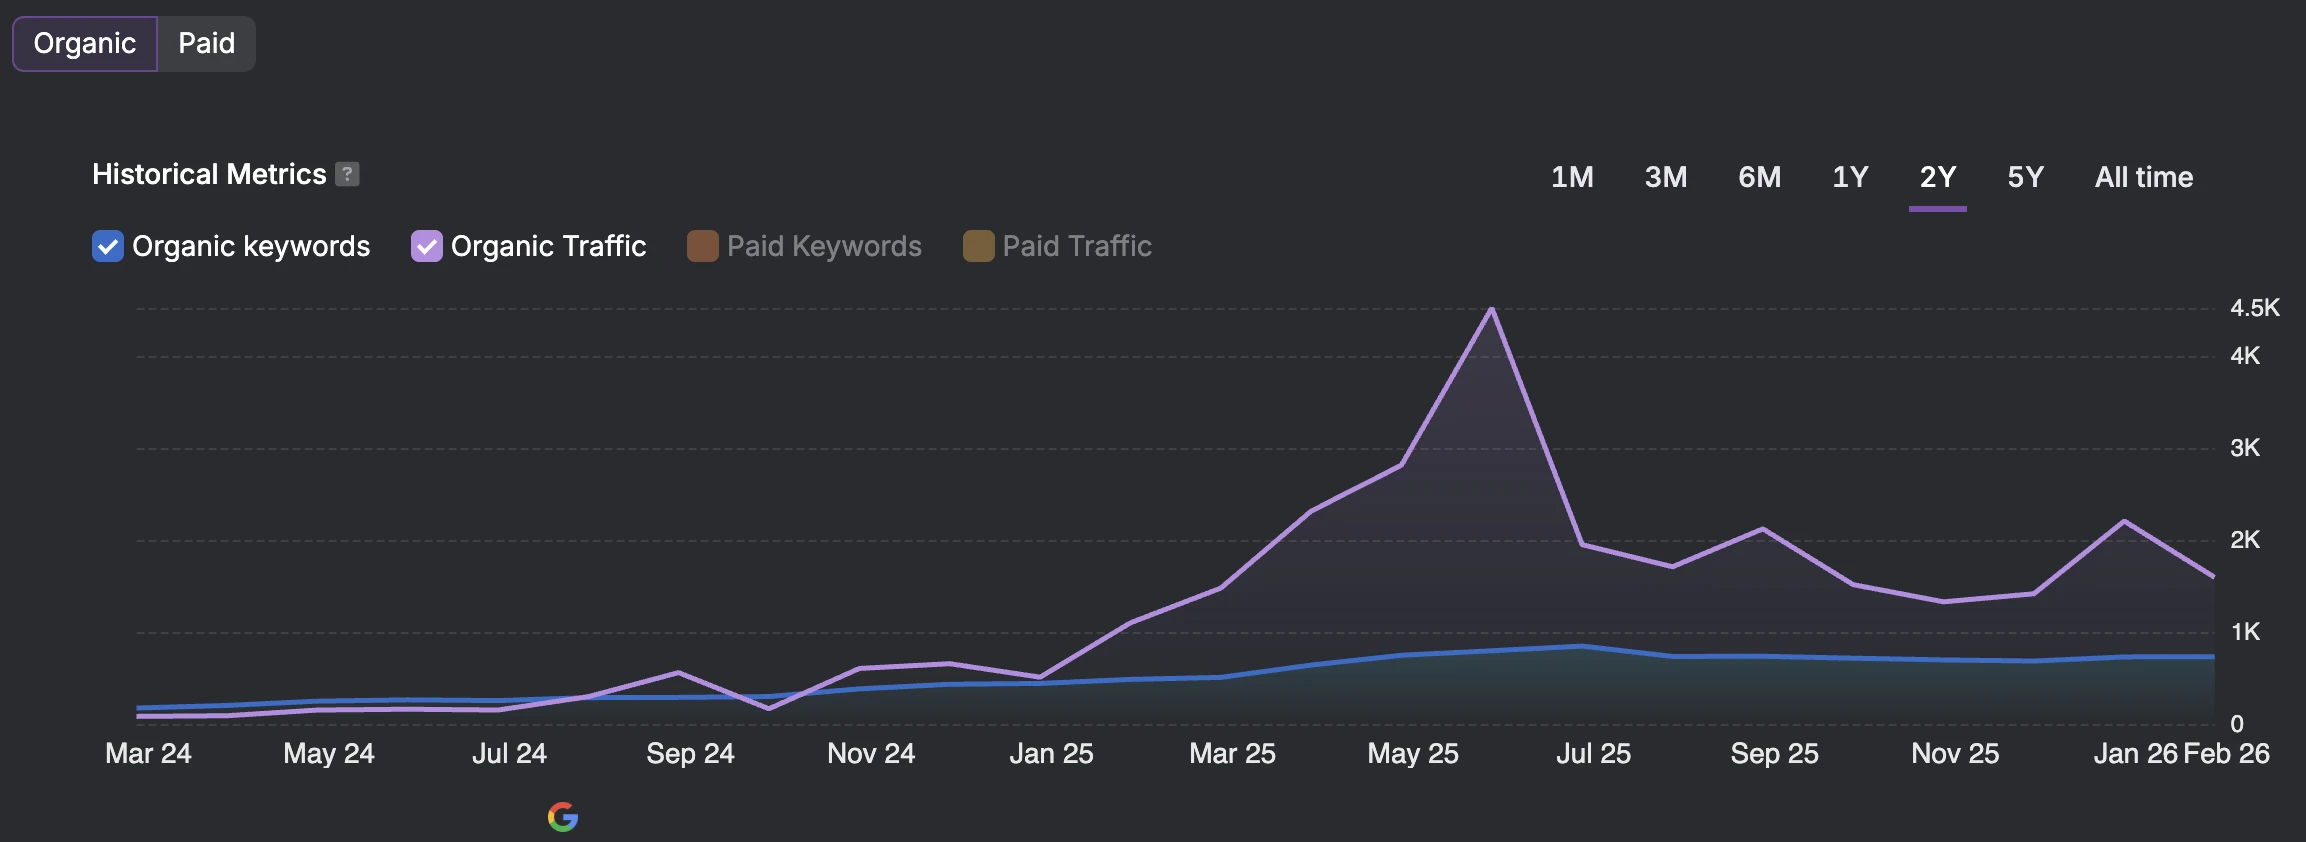Pick the 1Y time range
2306x842 pixels.
1850,177
